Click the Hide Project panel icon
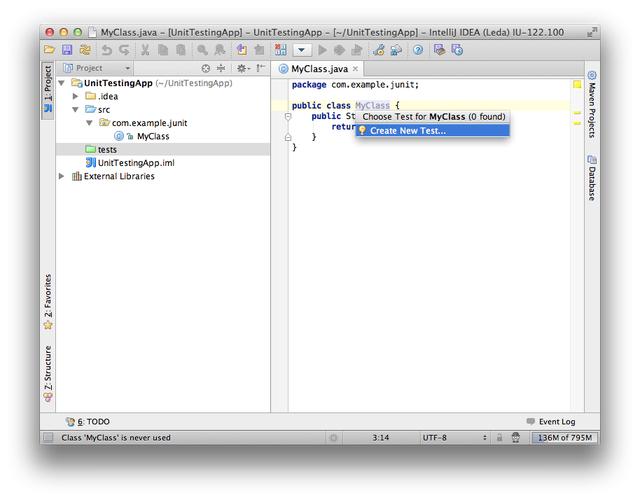This screenshot has height=500, width=640. pos(260,69)
